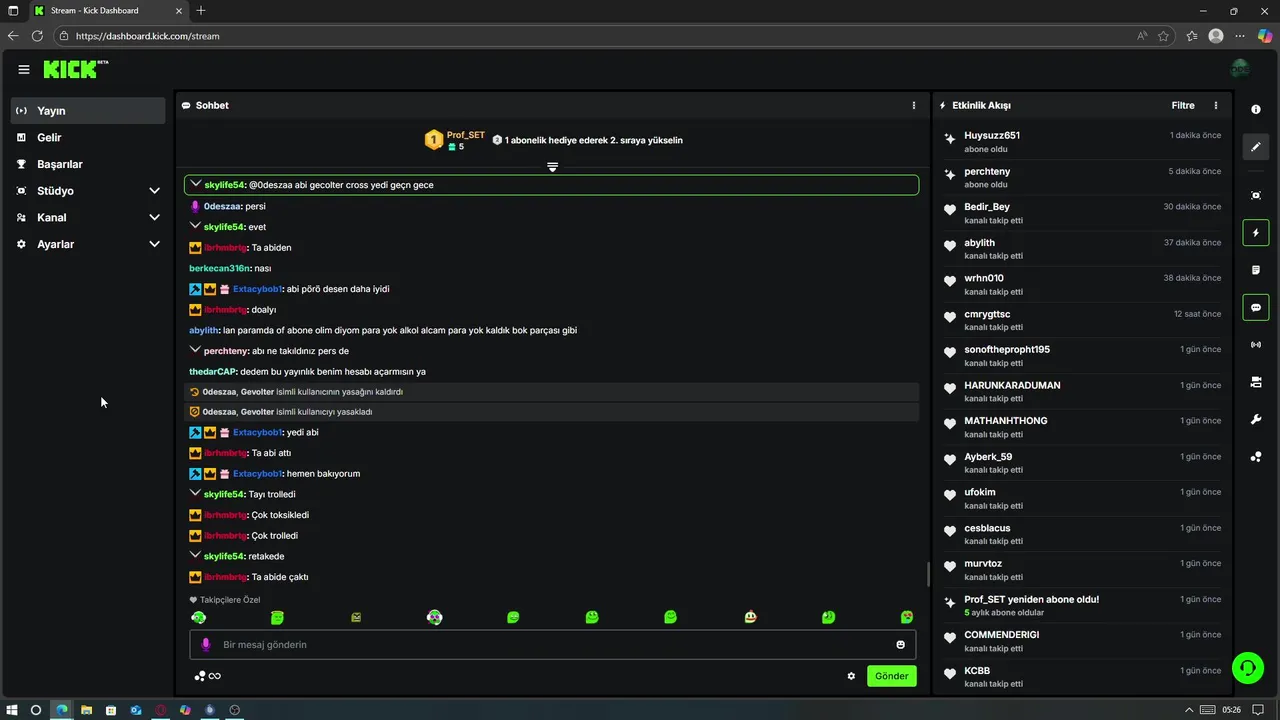The height and width of the screenshot is (720, 1280).
Task: Select wrhn010 follow event in activity feed
Action: tap(1082, 284)
